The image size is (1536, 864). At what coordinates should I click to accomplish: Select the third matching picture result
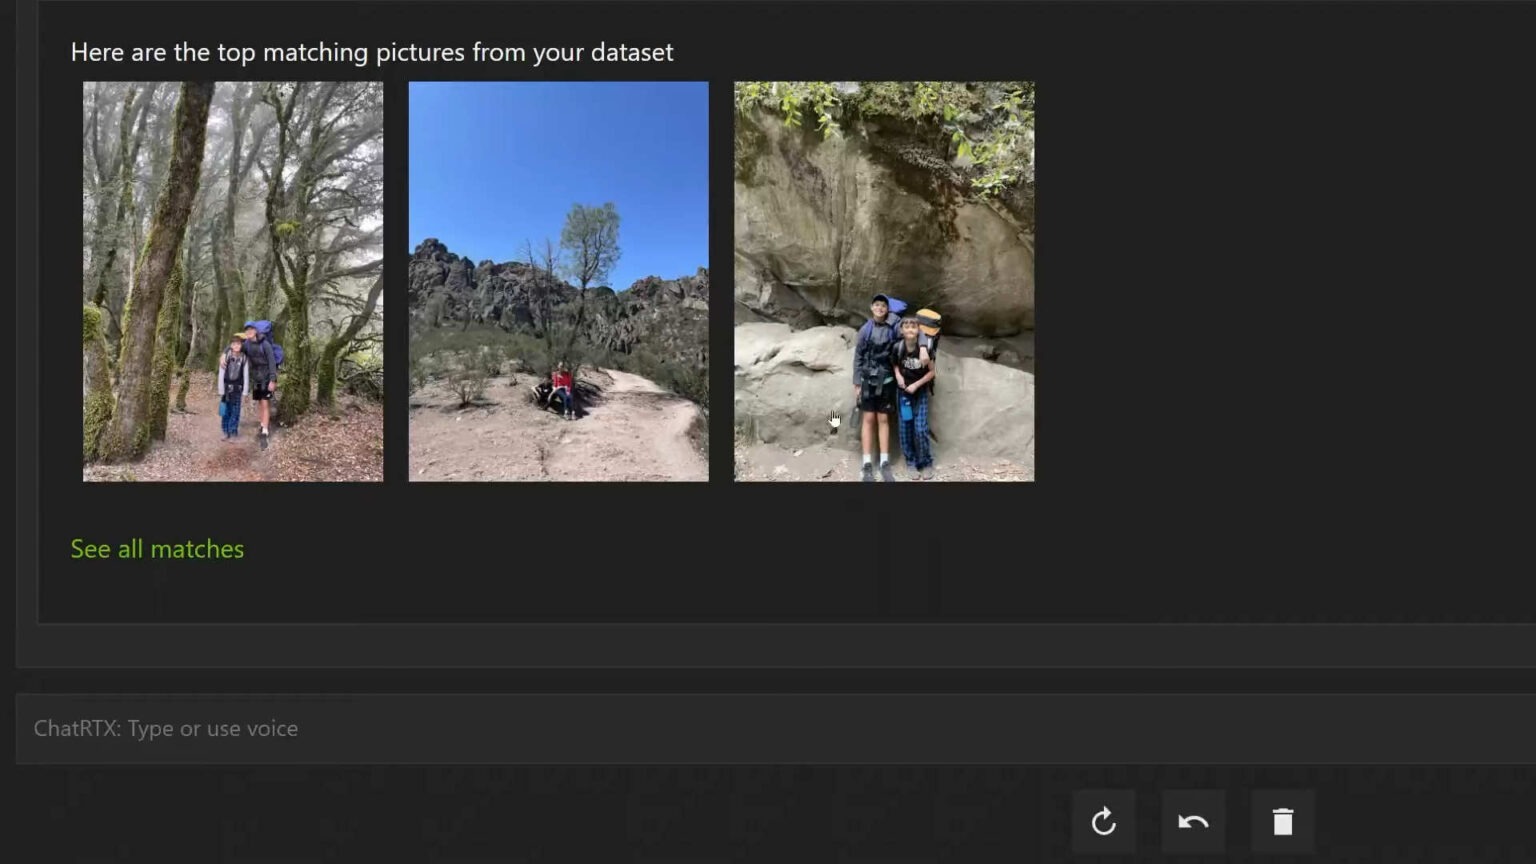pos(884,281)
